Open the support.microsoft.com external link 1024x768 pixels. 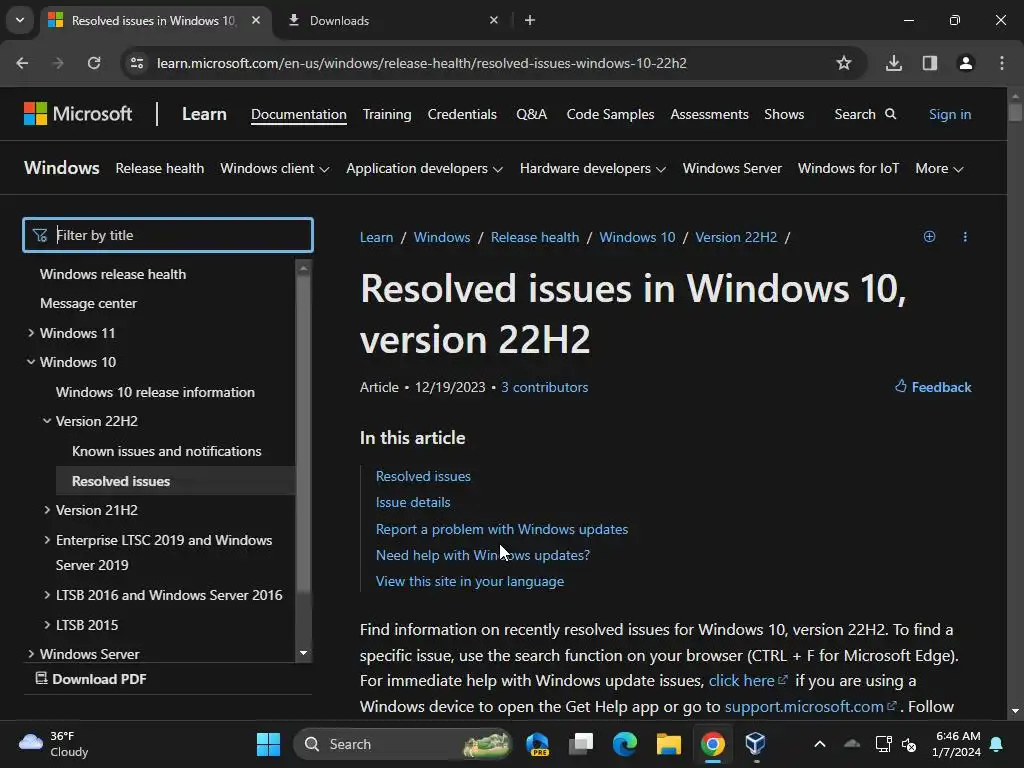click(x=810, y=707)
